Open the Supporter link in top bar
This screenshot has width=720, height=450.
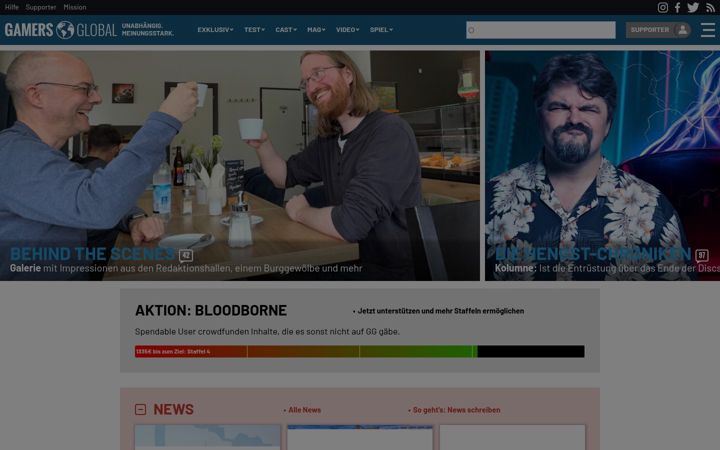tap(41, 7)
